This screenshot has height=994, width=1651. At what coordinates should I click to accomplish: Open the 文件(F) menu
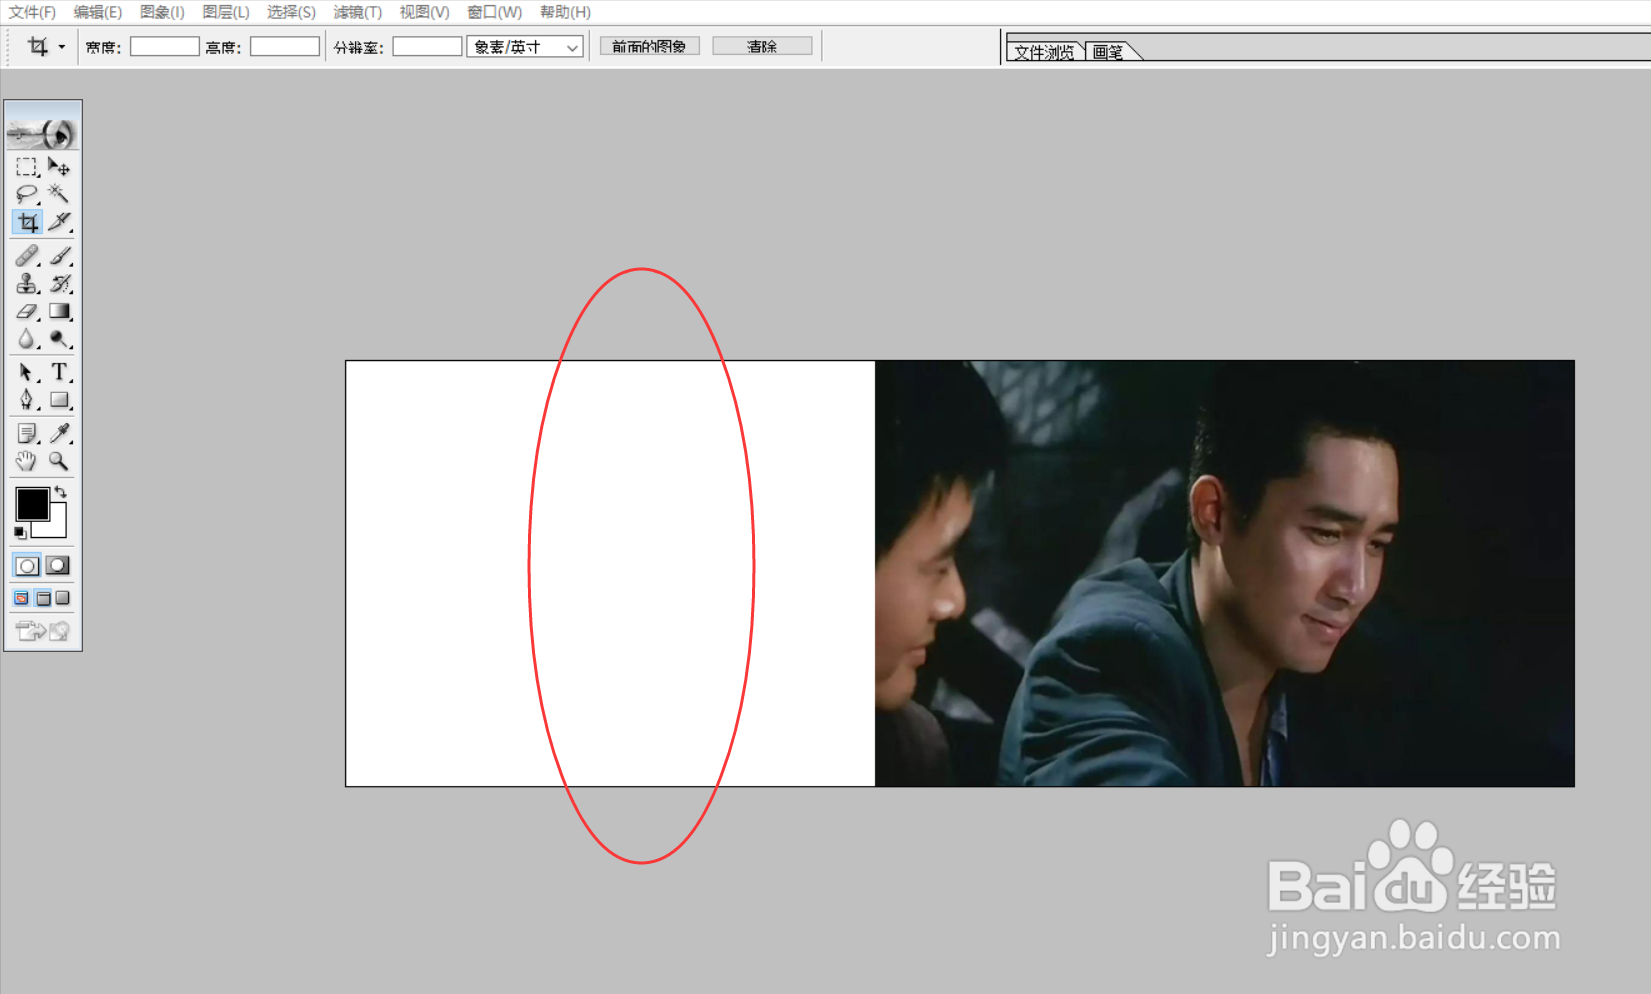click(x=32, y=12)
